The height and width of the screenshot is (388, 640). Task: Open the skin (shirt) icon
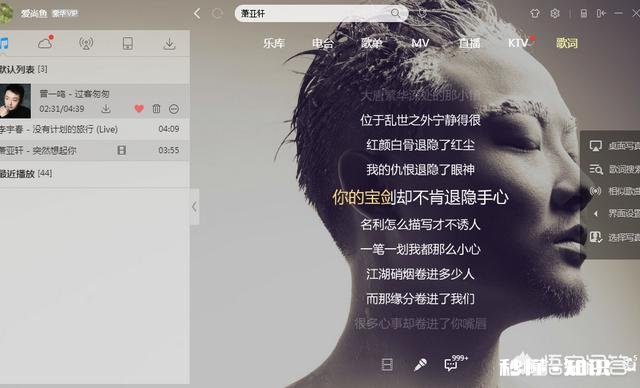tap(534, 13)
